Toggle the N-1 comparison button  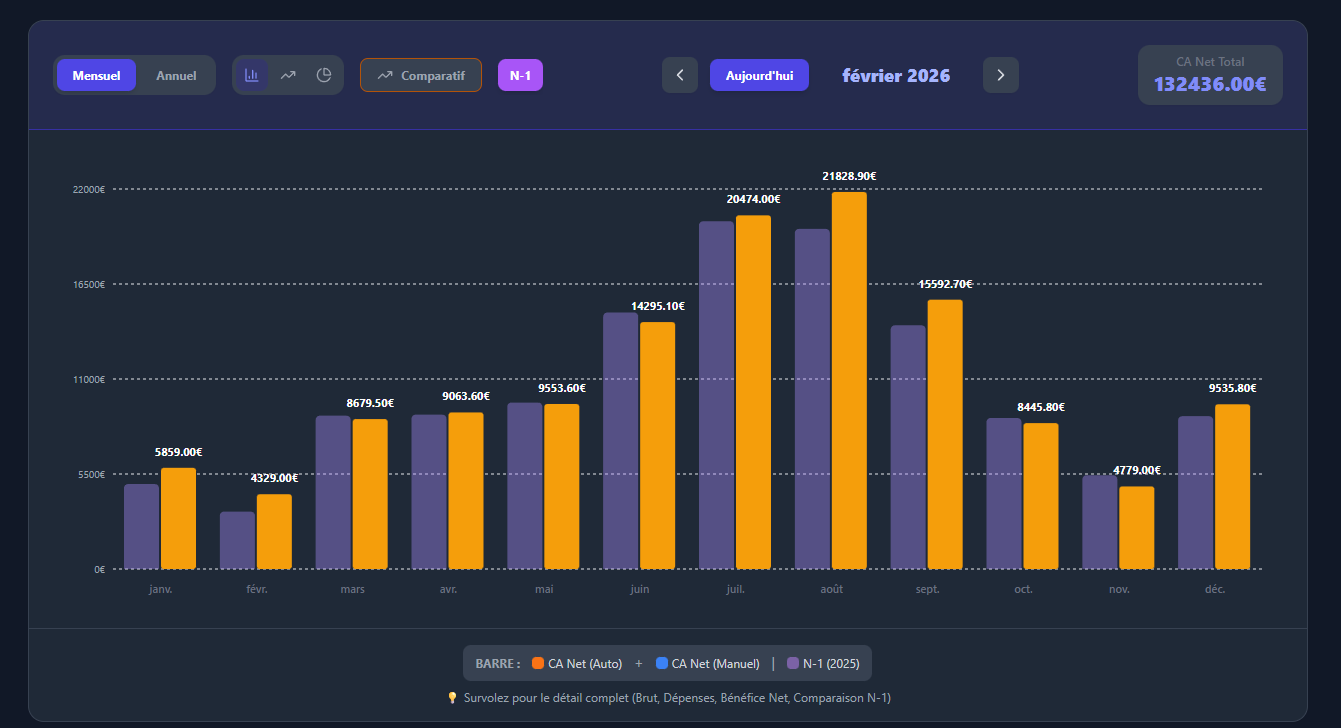(520, 75)
